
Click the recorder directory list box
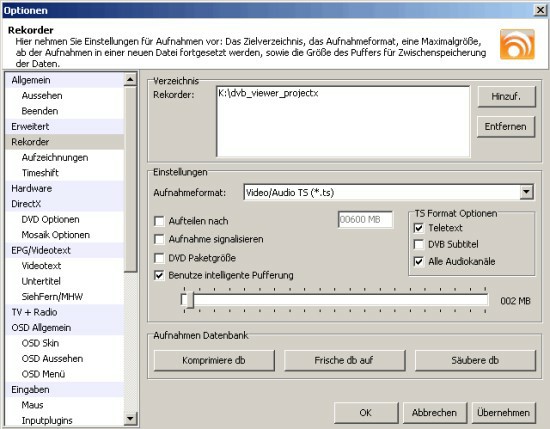coord(343,121)
